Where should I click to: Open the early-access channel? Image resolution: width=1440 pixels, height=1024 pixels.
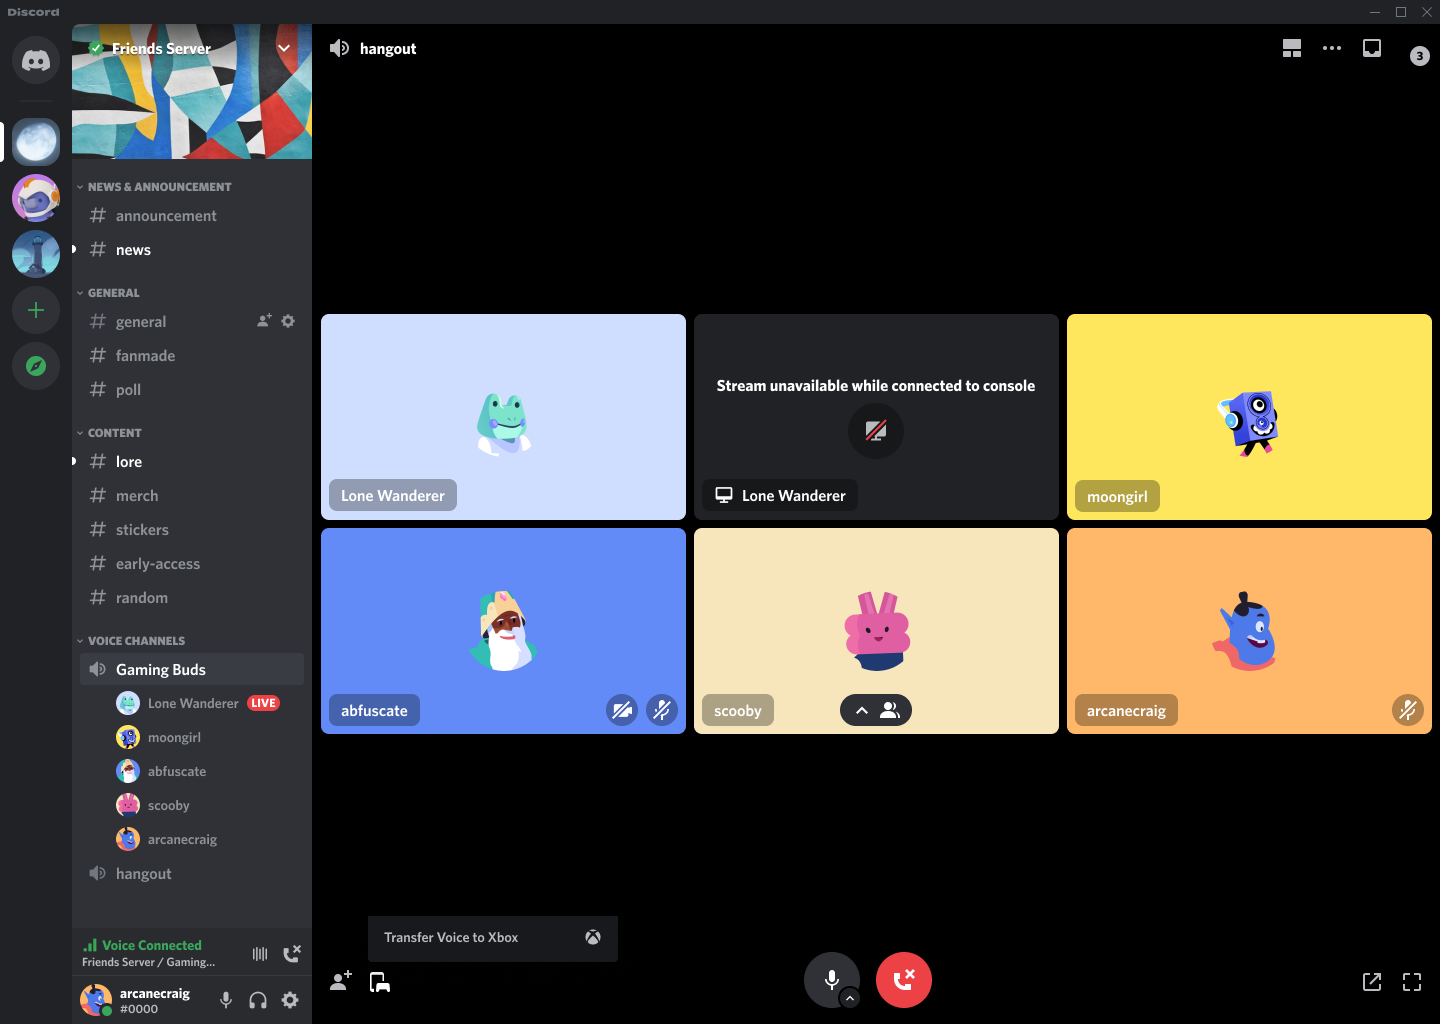(158, 564)
